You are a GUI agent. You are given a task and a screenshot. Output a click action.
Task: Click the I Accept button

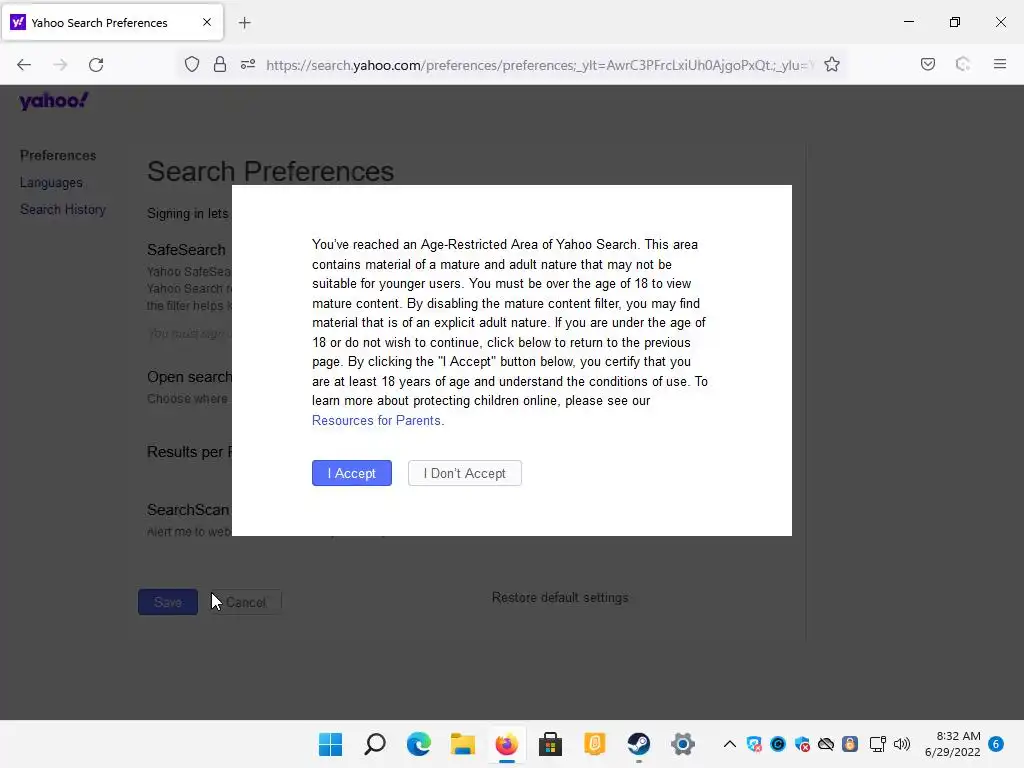click(351, 473)
